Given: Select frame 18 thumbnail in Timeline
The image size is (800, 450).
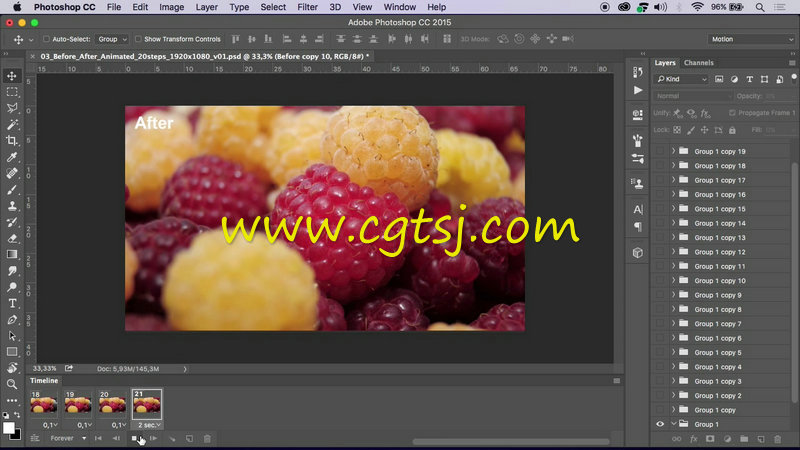Looking at the screenshot, I should 43,405.
